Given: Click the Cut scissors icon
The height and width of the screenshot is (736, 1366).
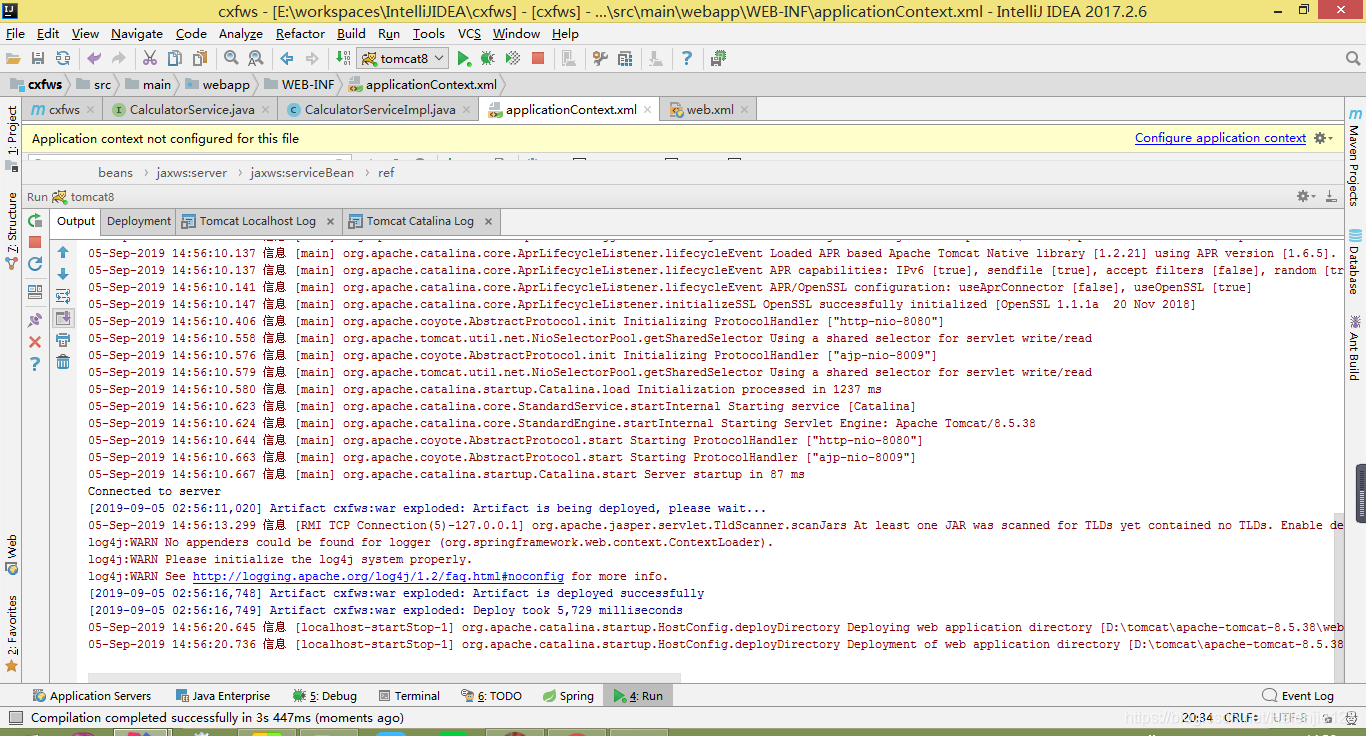Looking at the screenshot, I should (x=150, y=59).
